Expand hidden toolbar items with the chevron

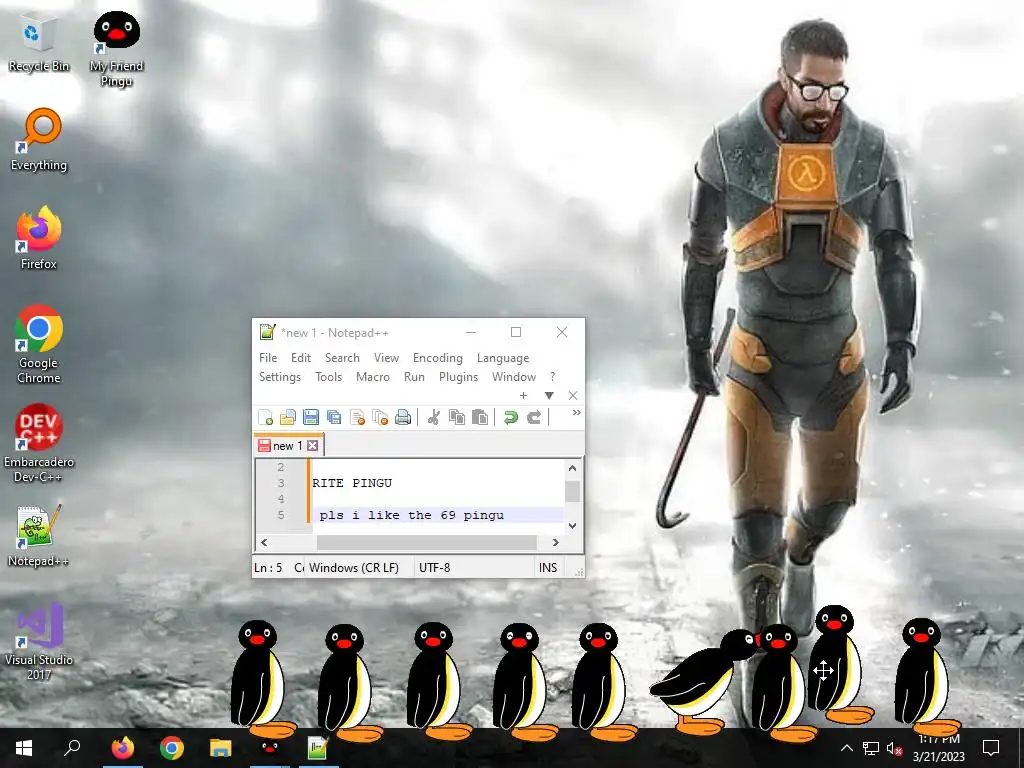pyautogui.click(x=576, y=413)
